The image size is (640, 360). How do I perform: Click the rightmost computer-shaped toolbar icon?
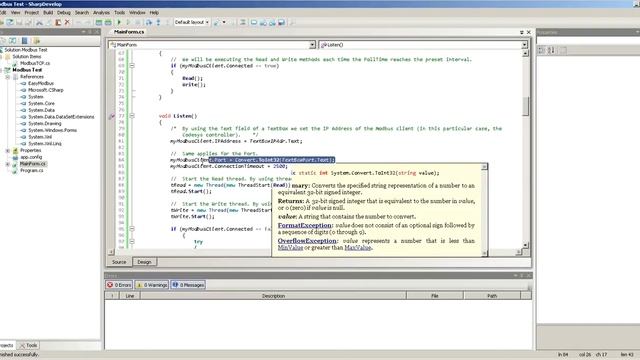pos(282,22)
